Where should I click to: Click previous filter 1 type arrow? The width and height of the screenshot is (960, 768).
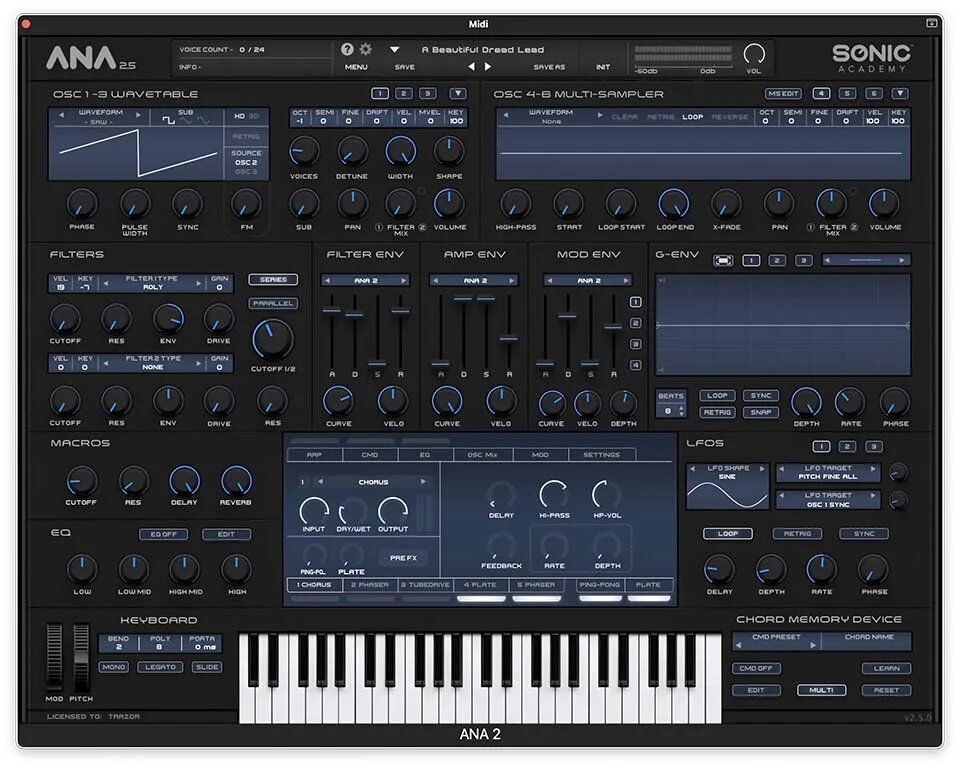[105, 283]
